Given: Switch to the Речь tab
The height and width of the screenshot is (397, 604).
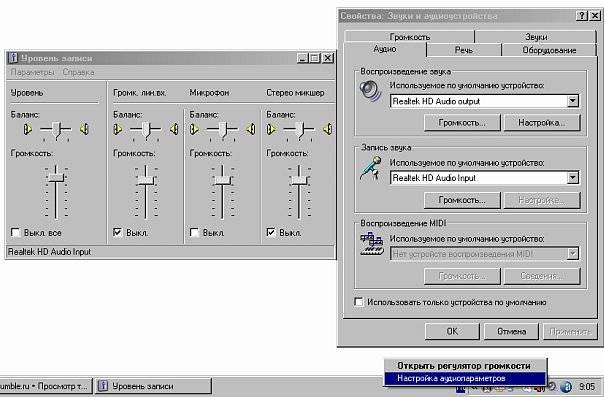Looking at the screenshot, I should 464,50.
